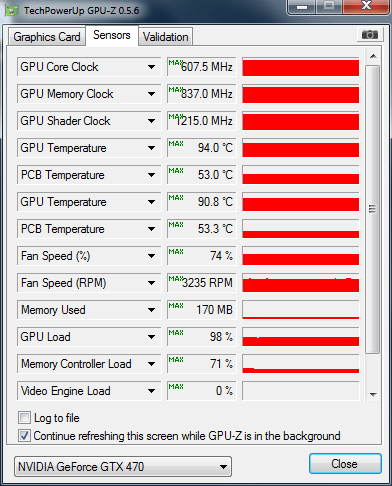Click the scroll up arrow of sensor list
Screen dimensions: 392x486
coord(373,56)
